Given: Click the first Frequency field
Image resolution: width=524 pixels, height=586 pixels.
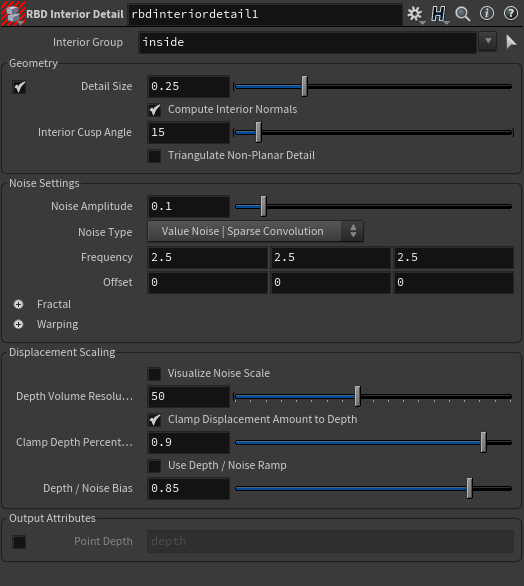Looking at the screenshot, I should 207,257.
